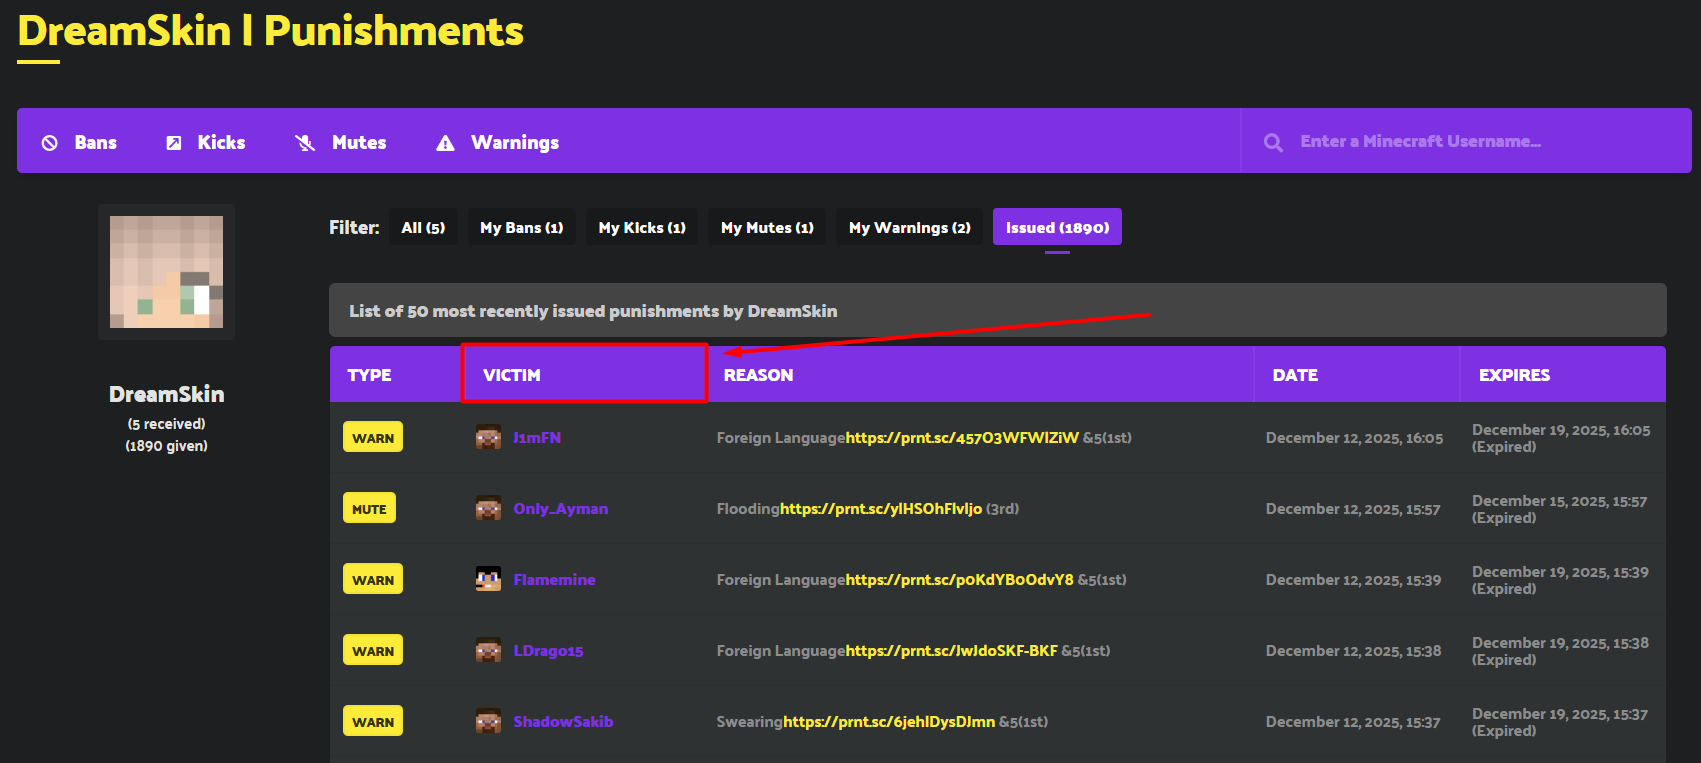Click Flamemine's player head avatar
The height and width of the screenshot is (763, 1701).
click(488, 580)
